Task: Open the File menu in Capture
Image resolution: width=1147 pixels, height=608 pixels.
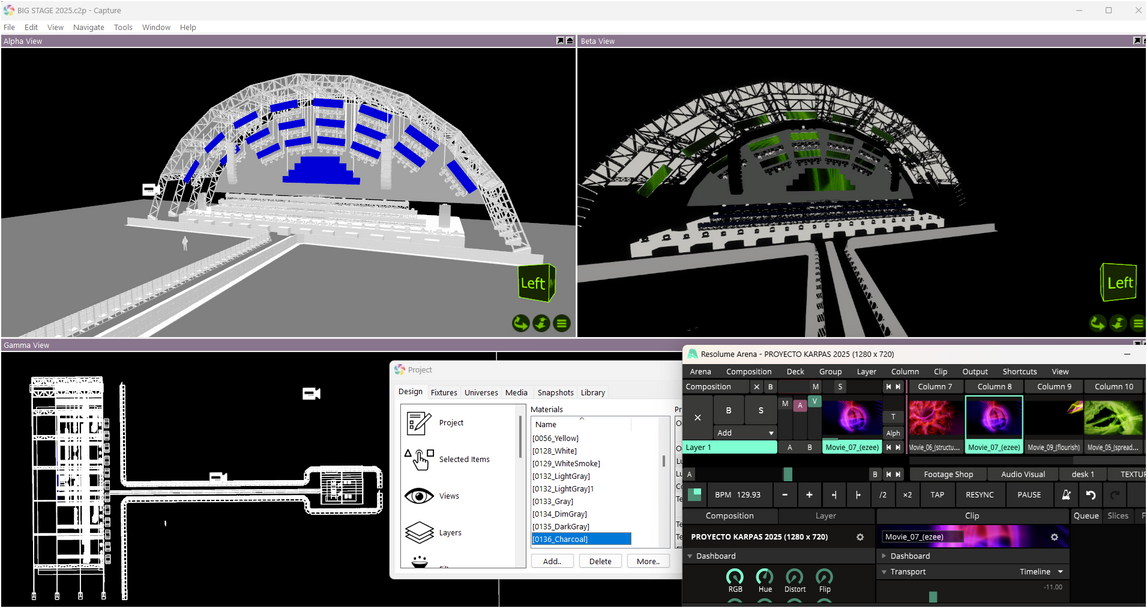Action: click(x=9, y=27)
